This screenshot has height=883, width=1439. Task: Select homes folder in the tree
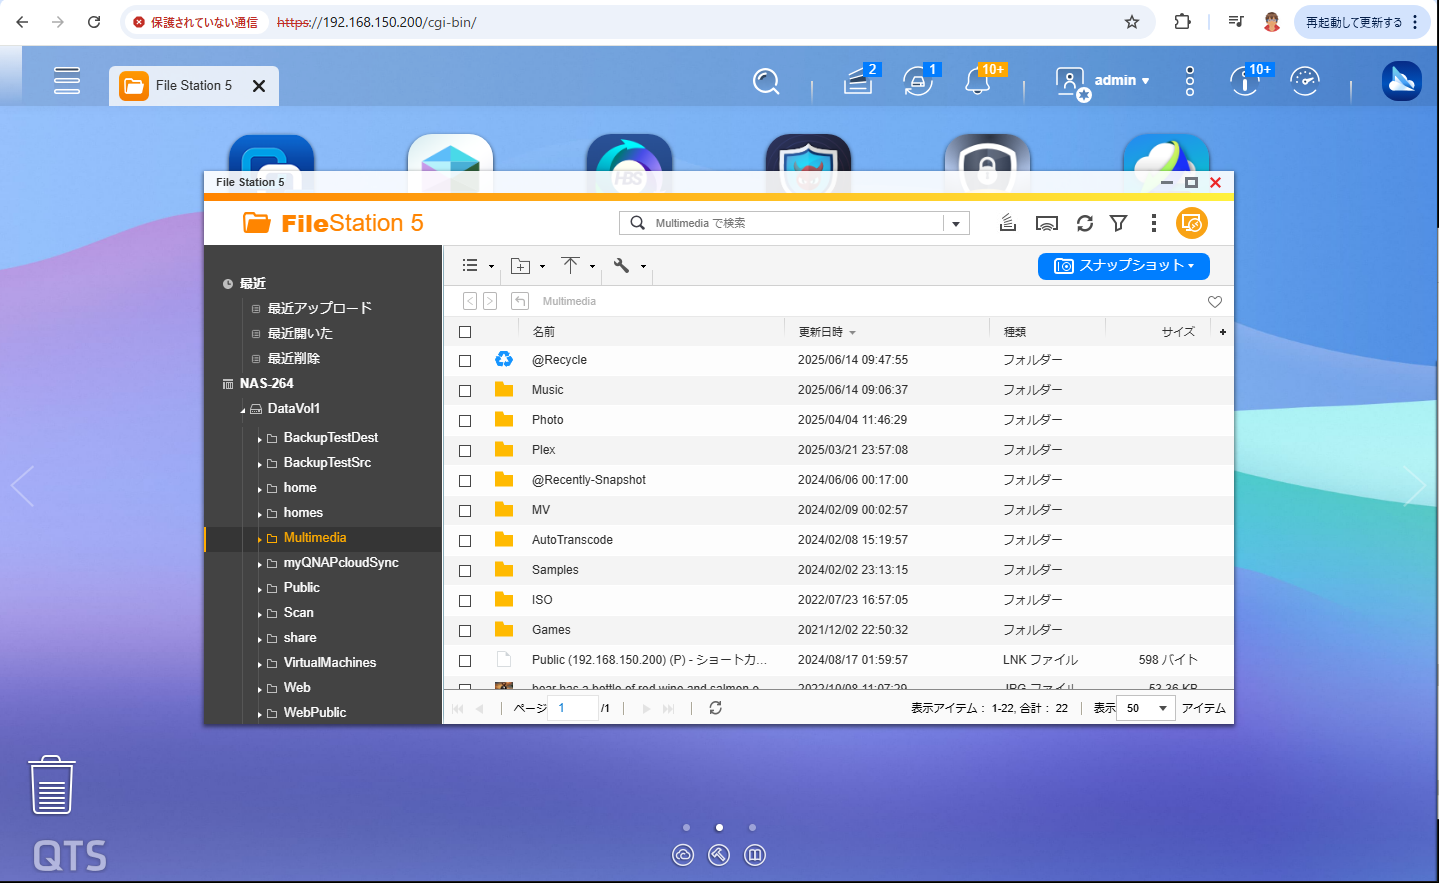(303, 513)
